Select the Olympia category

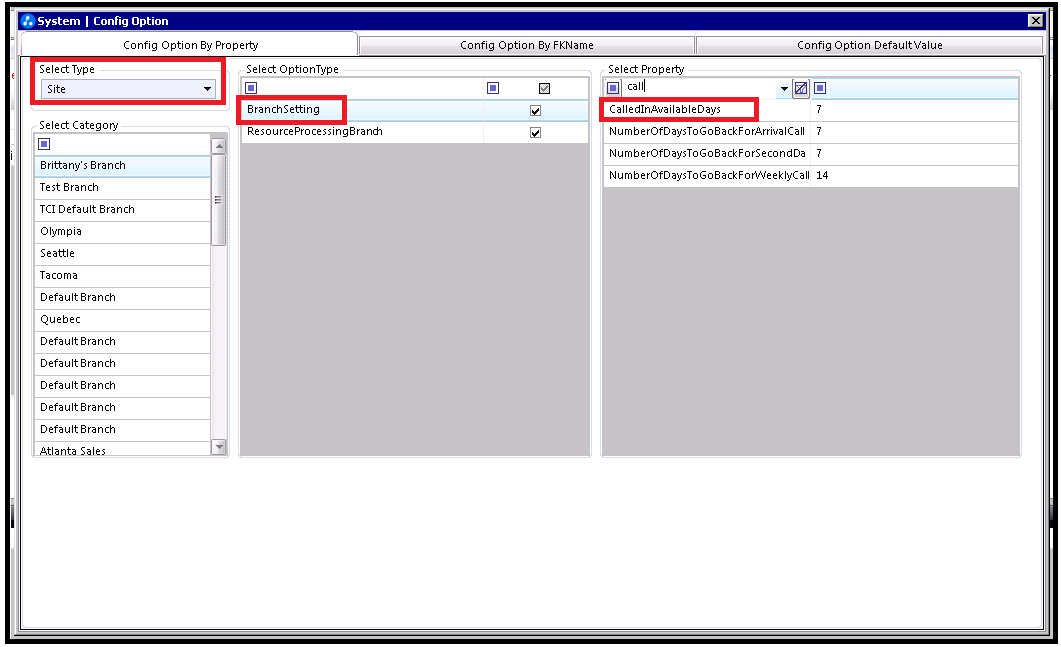pyautogui.click(x=122, y=231)
